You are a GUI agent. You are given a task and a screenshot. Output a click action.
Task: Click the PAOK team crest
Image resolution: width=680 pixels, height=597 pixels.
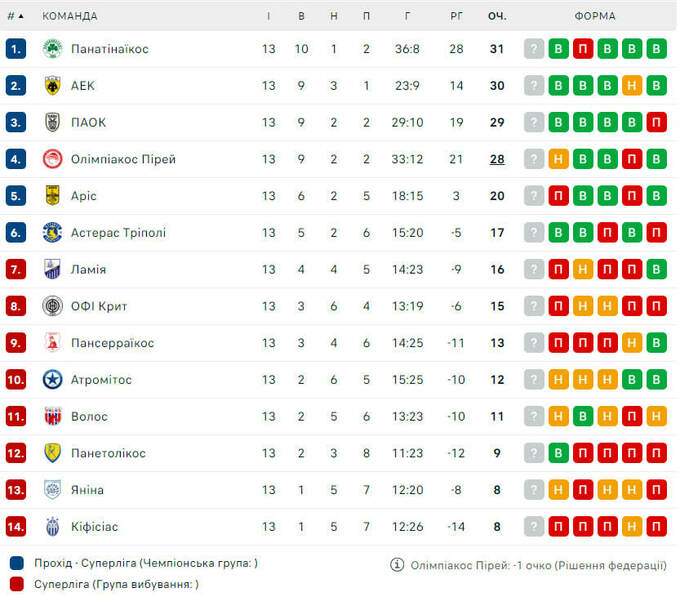52,123
